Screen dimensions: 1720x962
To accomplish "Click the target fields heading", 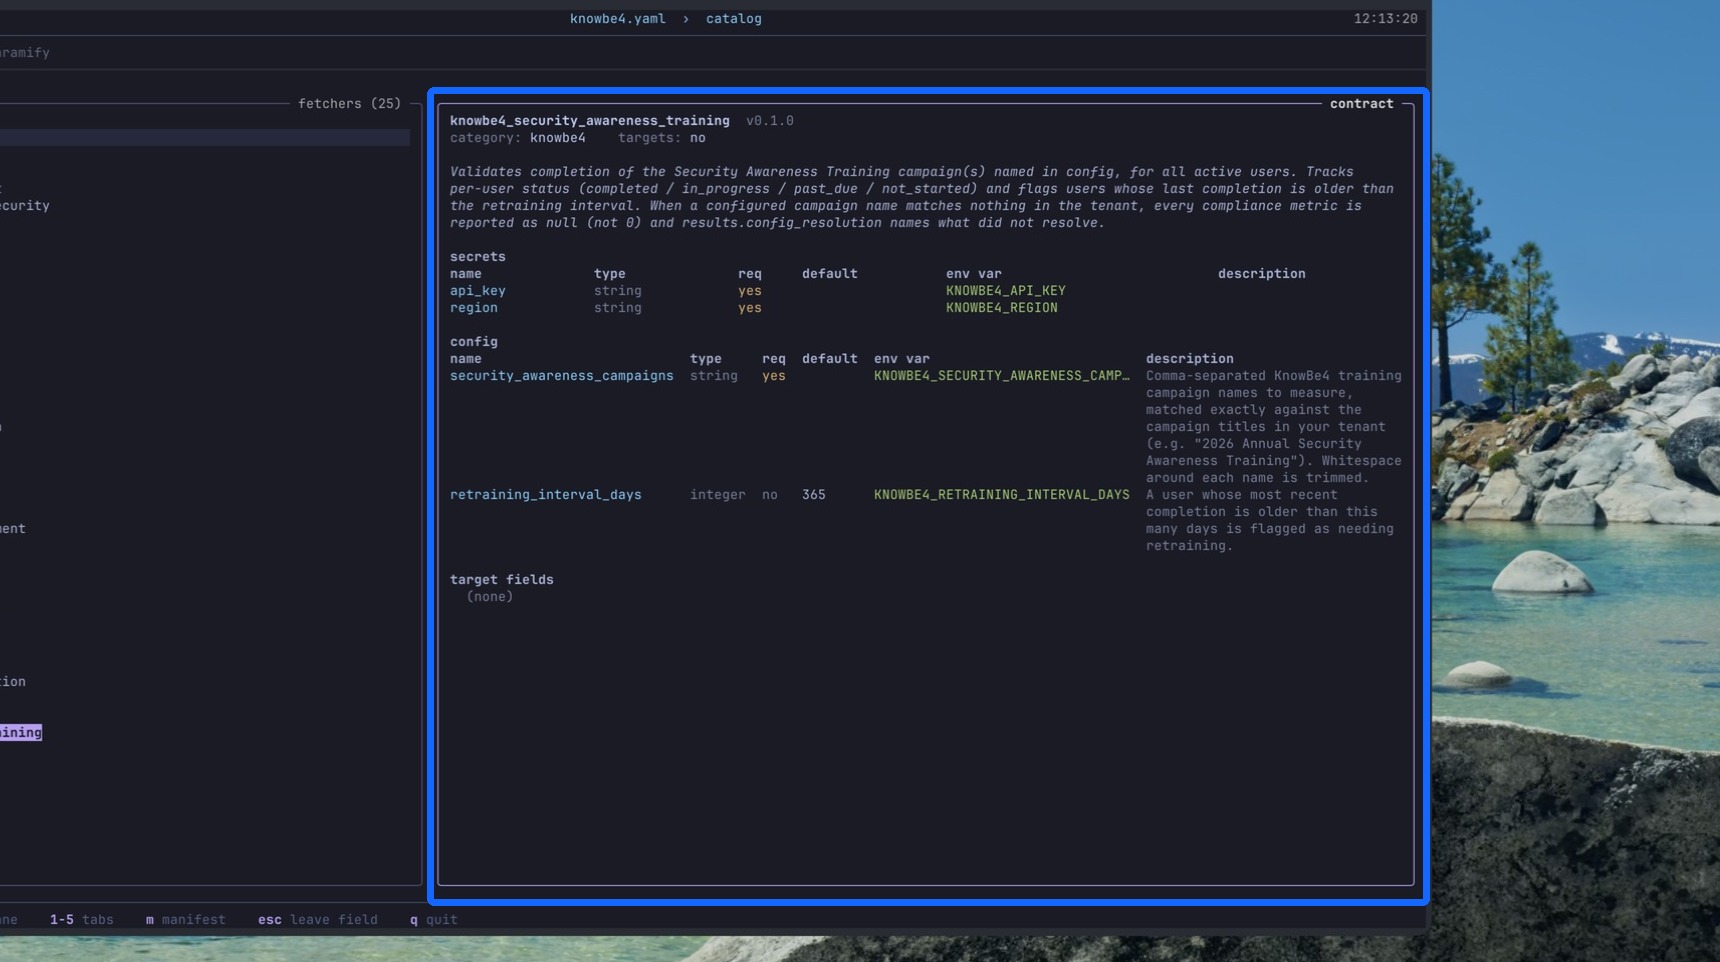I will (501, 580).
